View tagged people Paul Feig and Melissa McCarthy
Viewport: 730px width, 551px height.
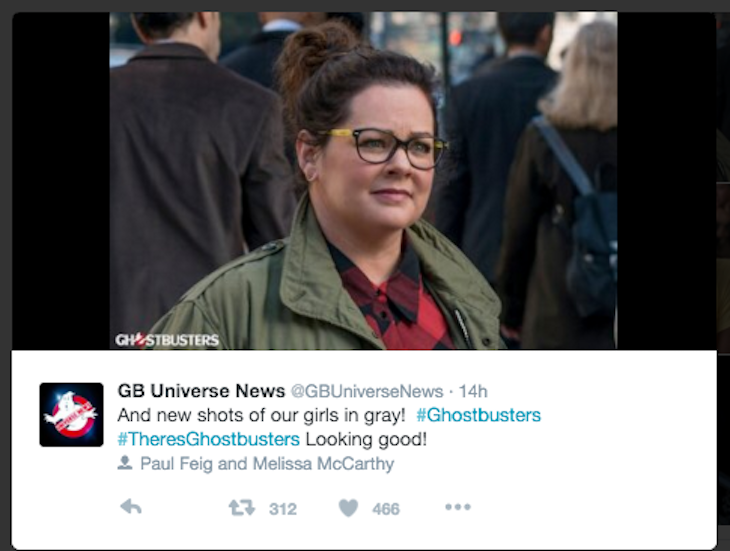coord(267,464)
